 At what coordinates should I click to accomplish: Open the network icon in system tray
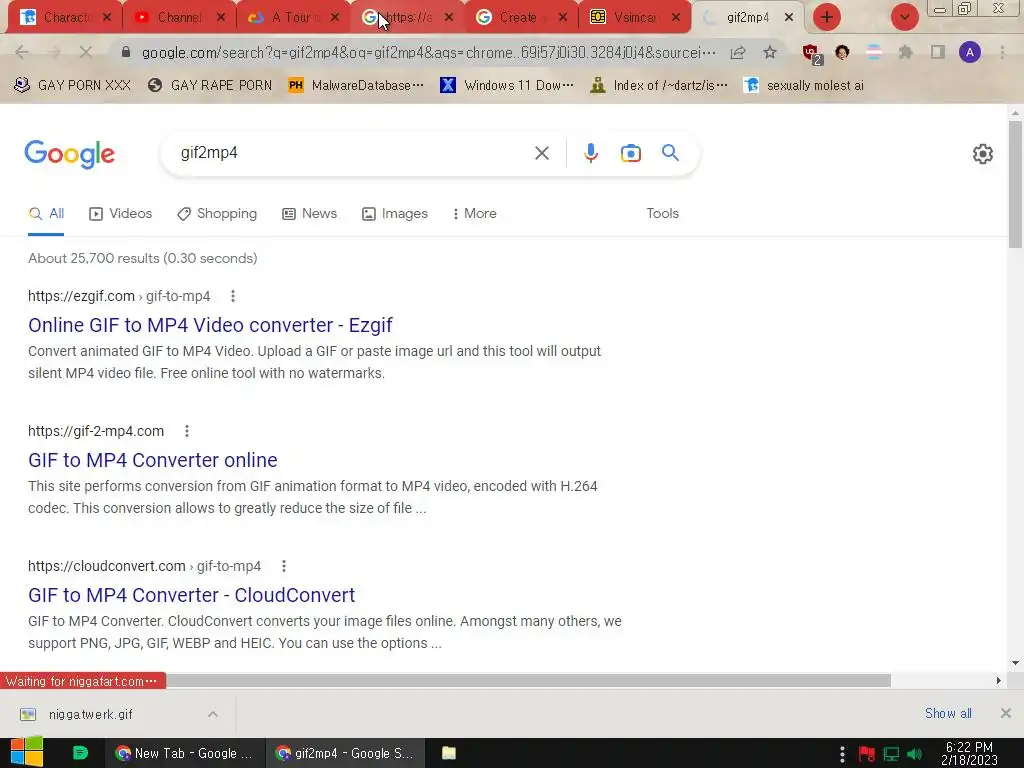pos(891,754)
